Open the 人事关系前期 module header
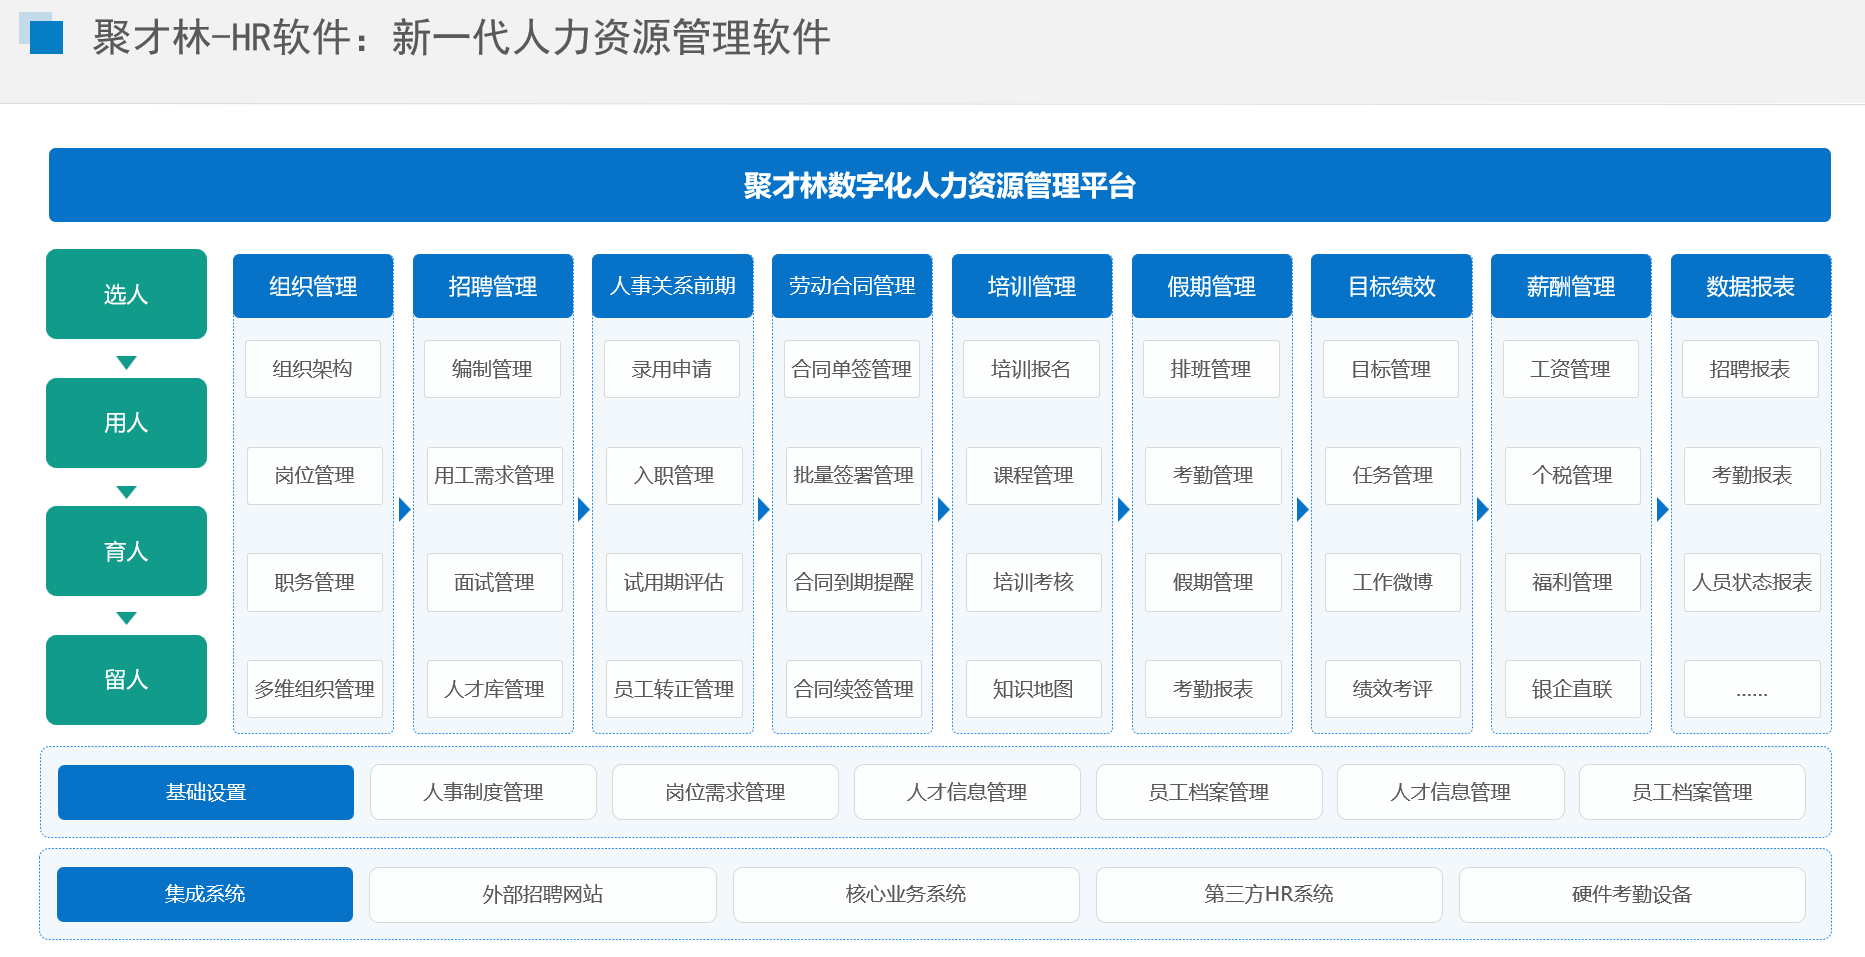The height and width of the screenshot is (957, 1865). tap(672, 286)
